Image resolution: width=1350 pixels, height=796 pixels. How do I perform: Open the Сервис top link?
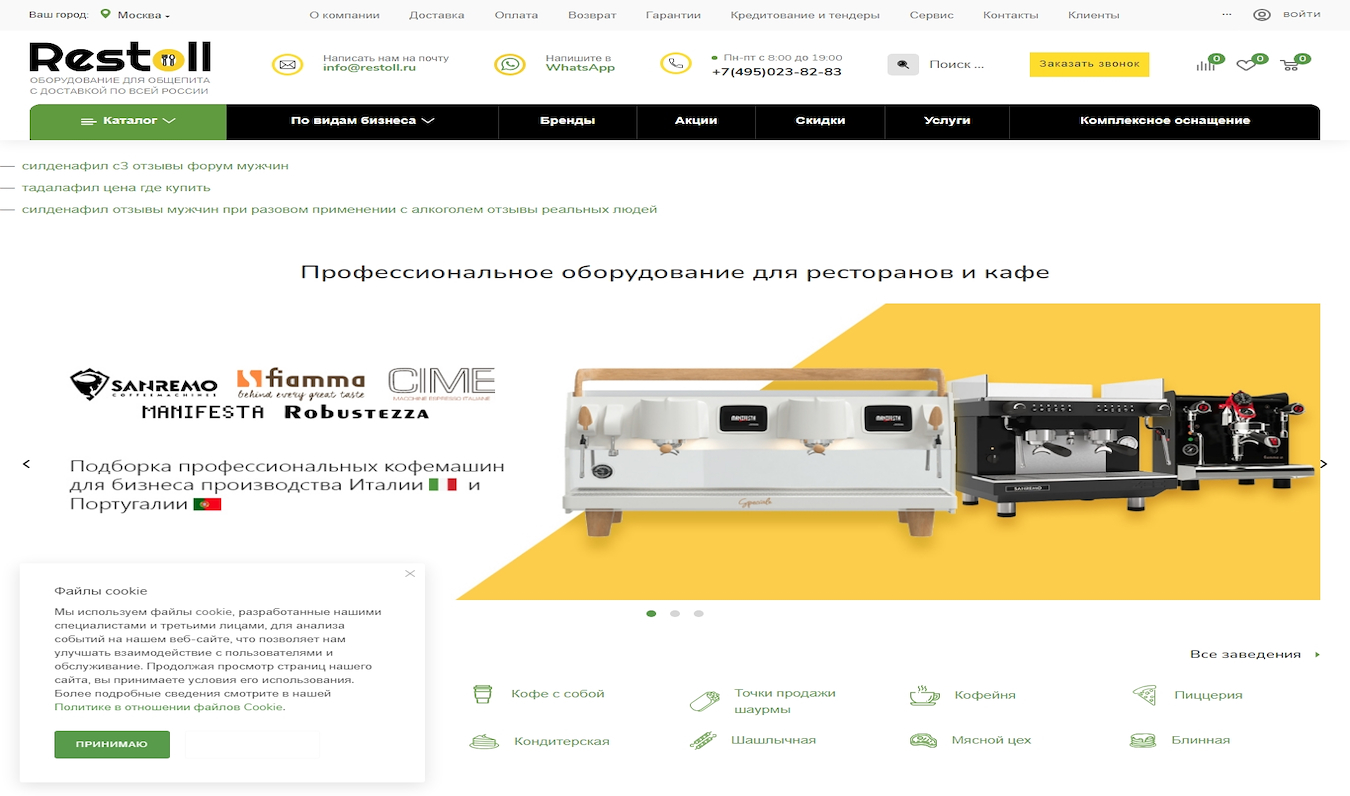click(932, 15)
